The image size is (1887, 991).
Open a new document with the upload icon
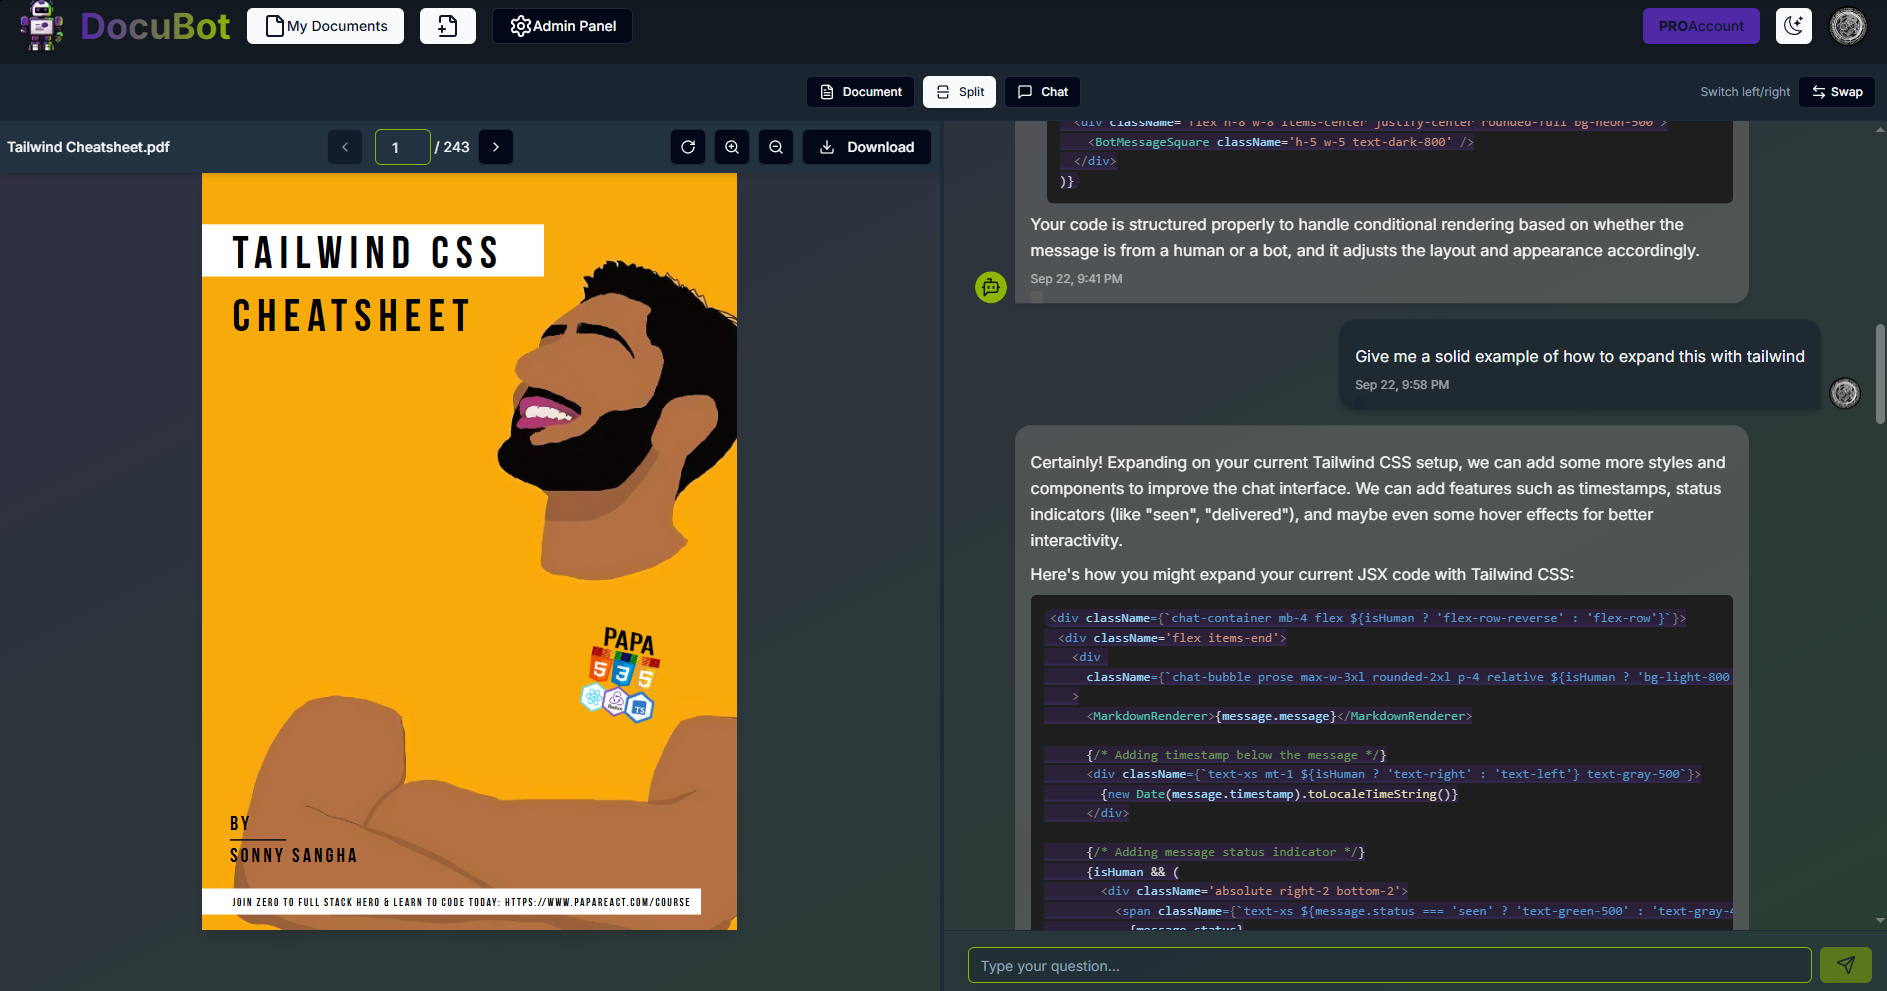click(x=447, y=26)
